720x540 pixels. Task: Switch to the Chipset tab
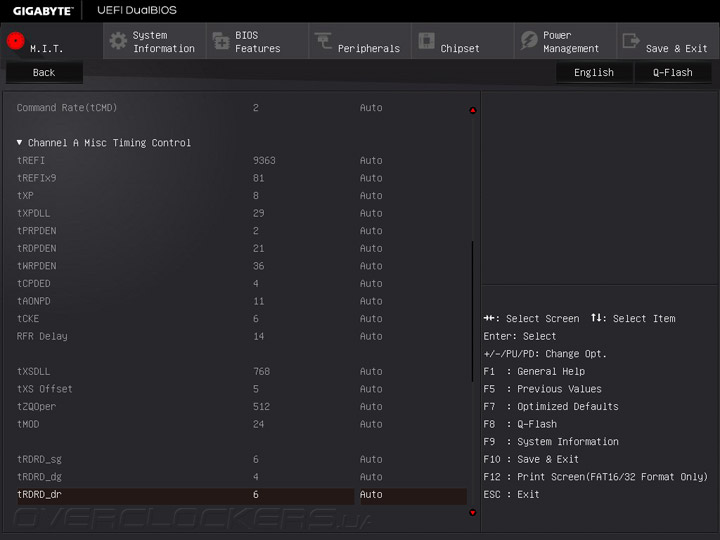tap(460, 48)
